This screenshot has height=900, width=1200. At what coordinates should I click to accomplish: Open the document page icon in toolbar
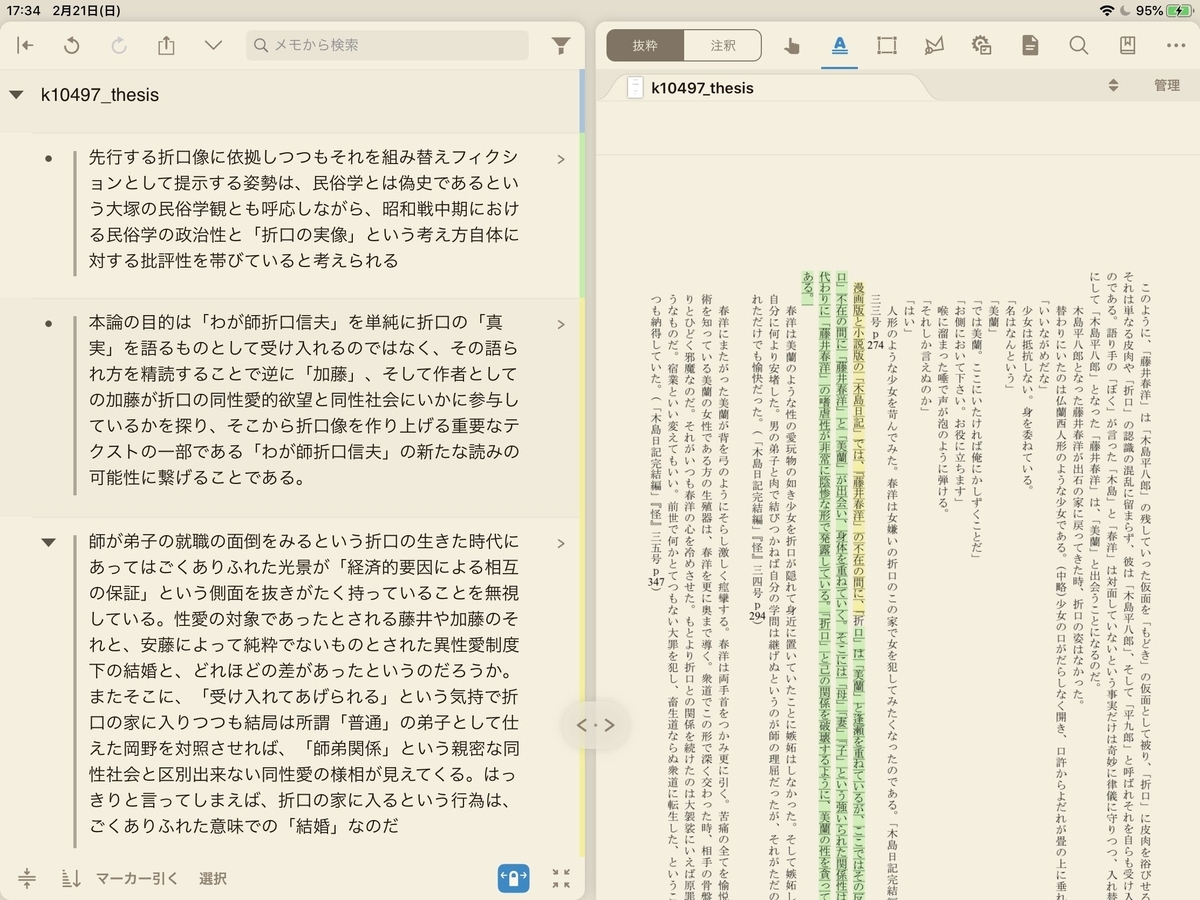1030,45
